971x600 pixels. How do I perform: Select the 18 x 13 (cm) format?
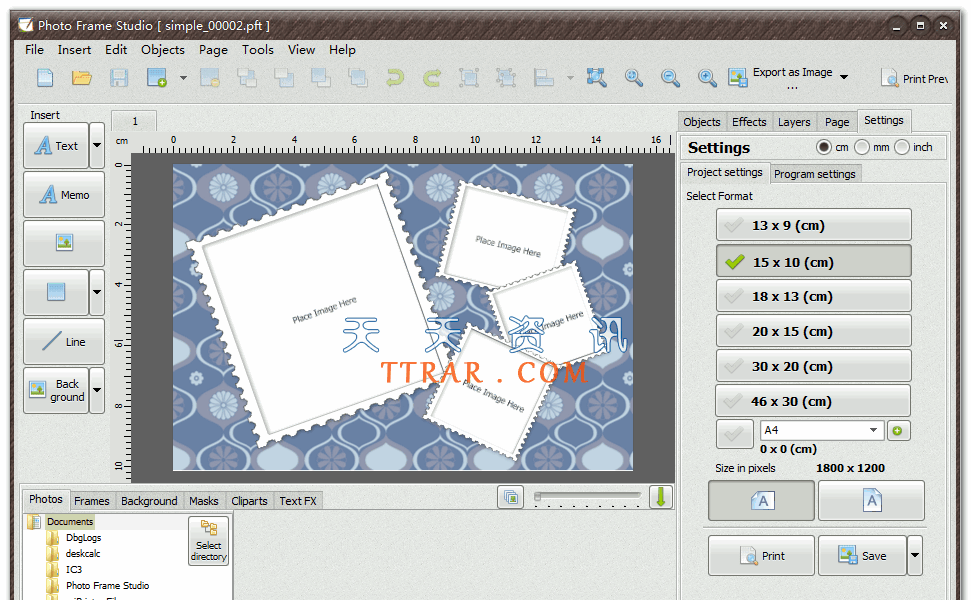point(814,296)
